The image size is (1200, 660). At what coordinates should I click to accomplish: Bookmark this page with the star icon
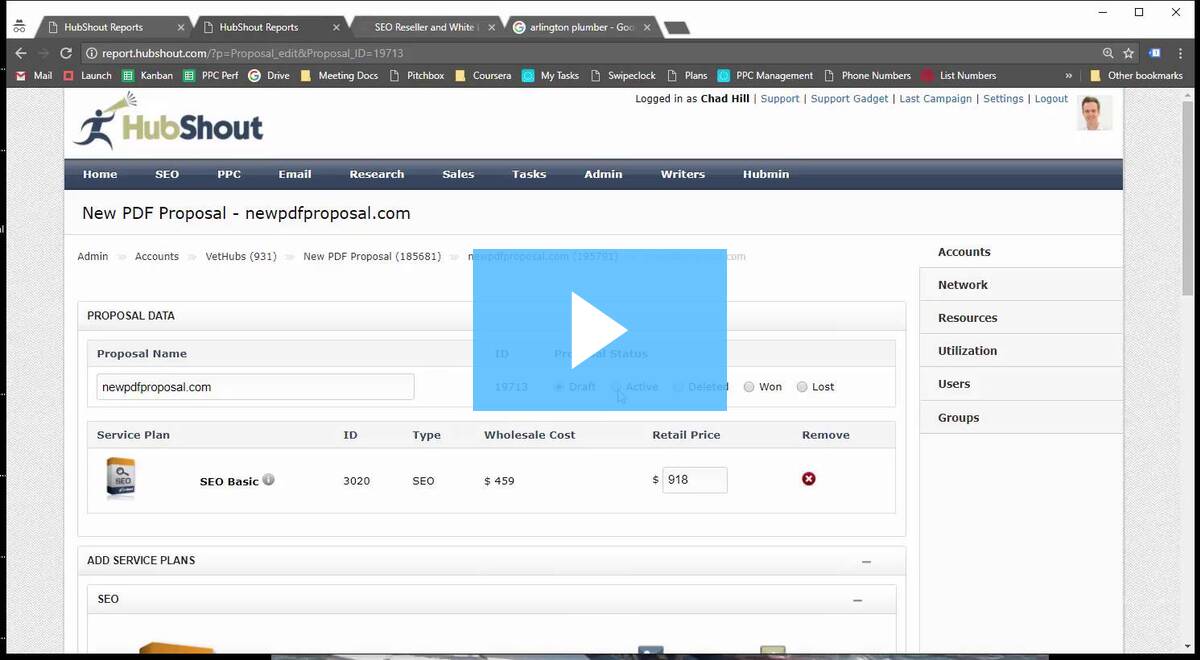1129,53
